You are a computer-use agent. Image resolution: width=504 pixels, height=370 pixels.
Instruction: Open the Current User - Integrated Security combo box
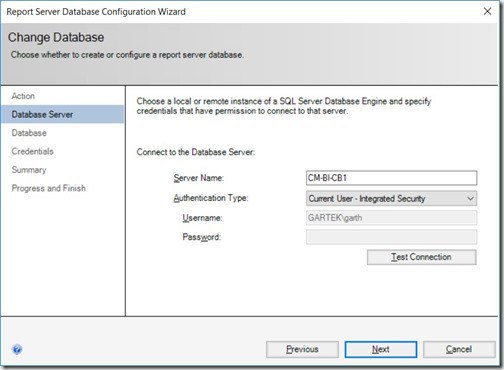pyautogui.click(x=391, y=199)
